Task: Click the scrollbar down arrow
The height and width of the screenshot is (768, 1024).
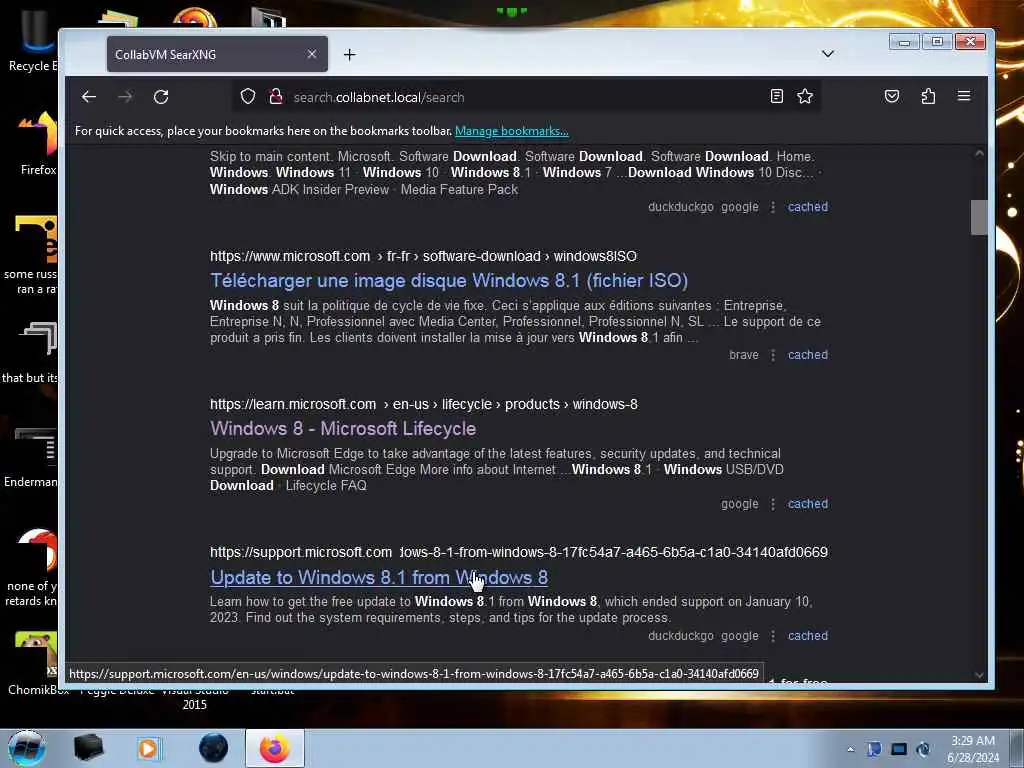Action: 978,675
